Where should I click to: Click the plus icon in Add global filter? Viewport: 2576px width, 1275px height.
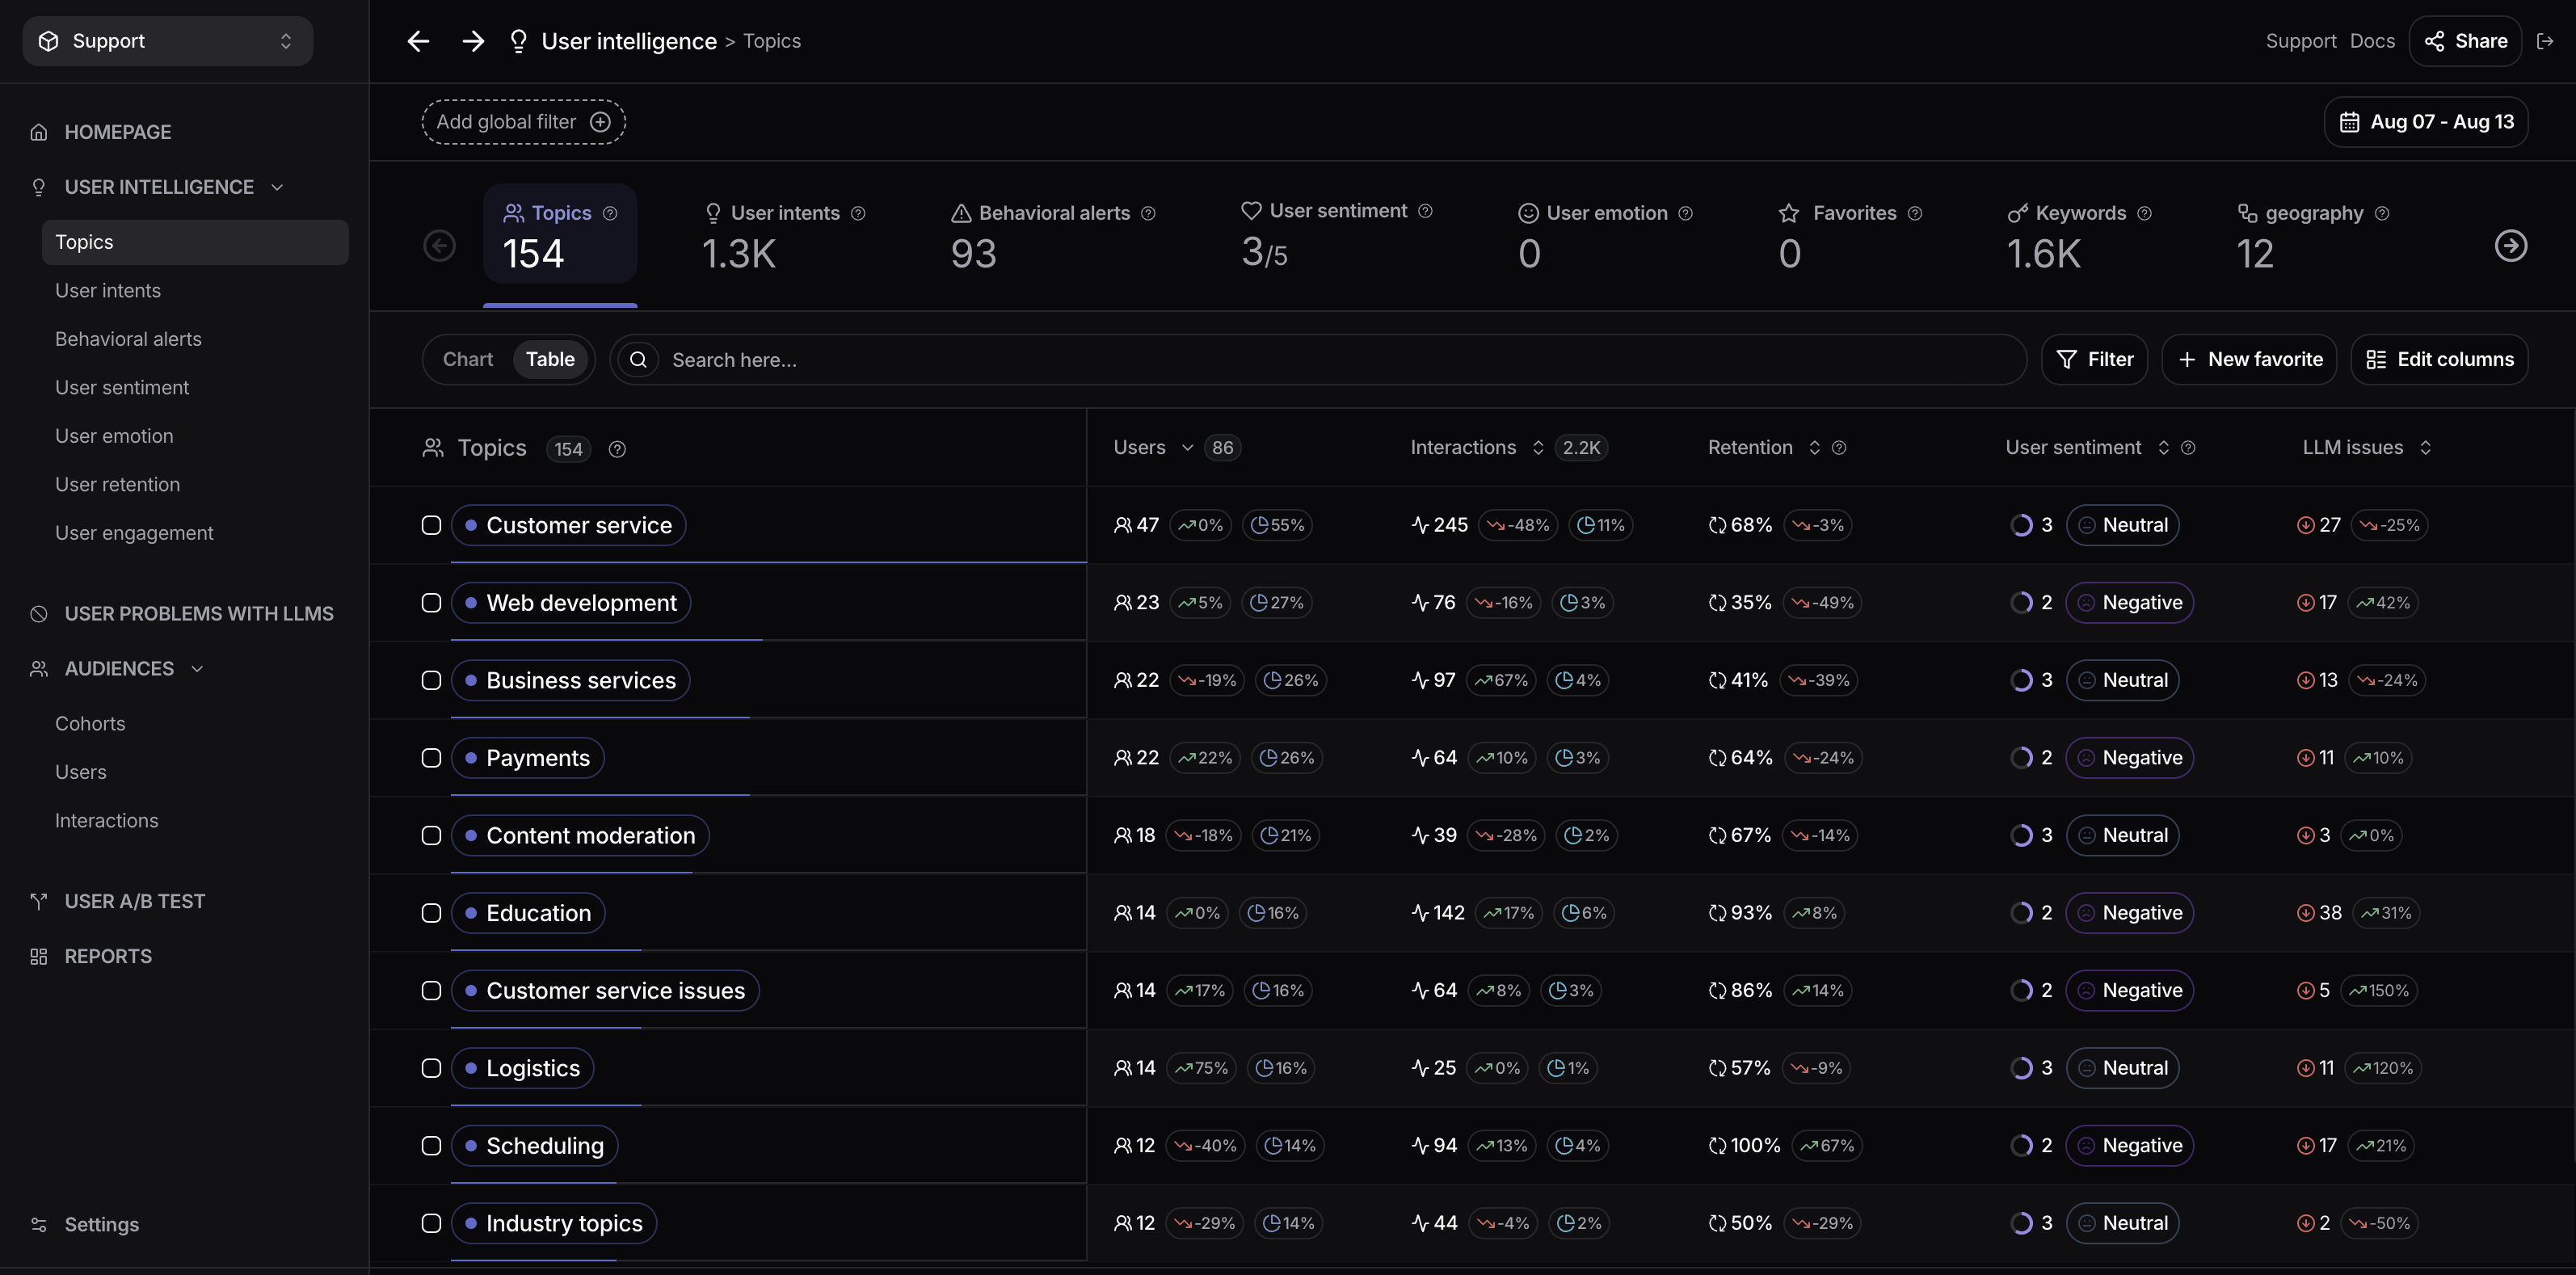[x=600, y=122]
